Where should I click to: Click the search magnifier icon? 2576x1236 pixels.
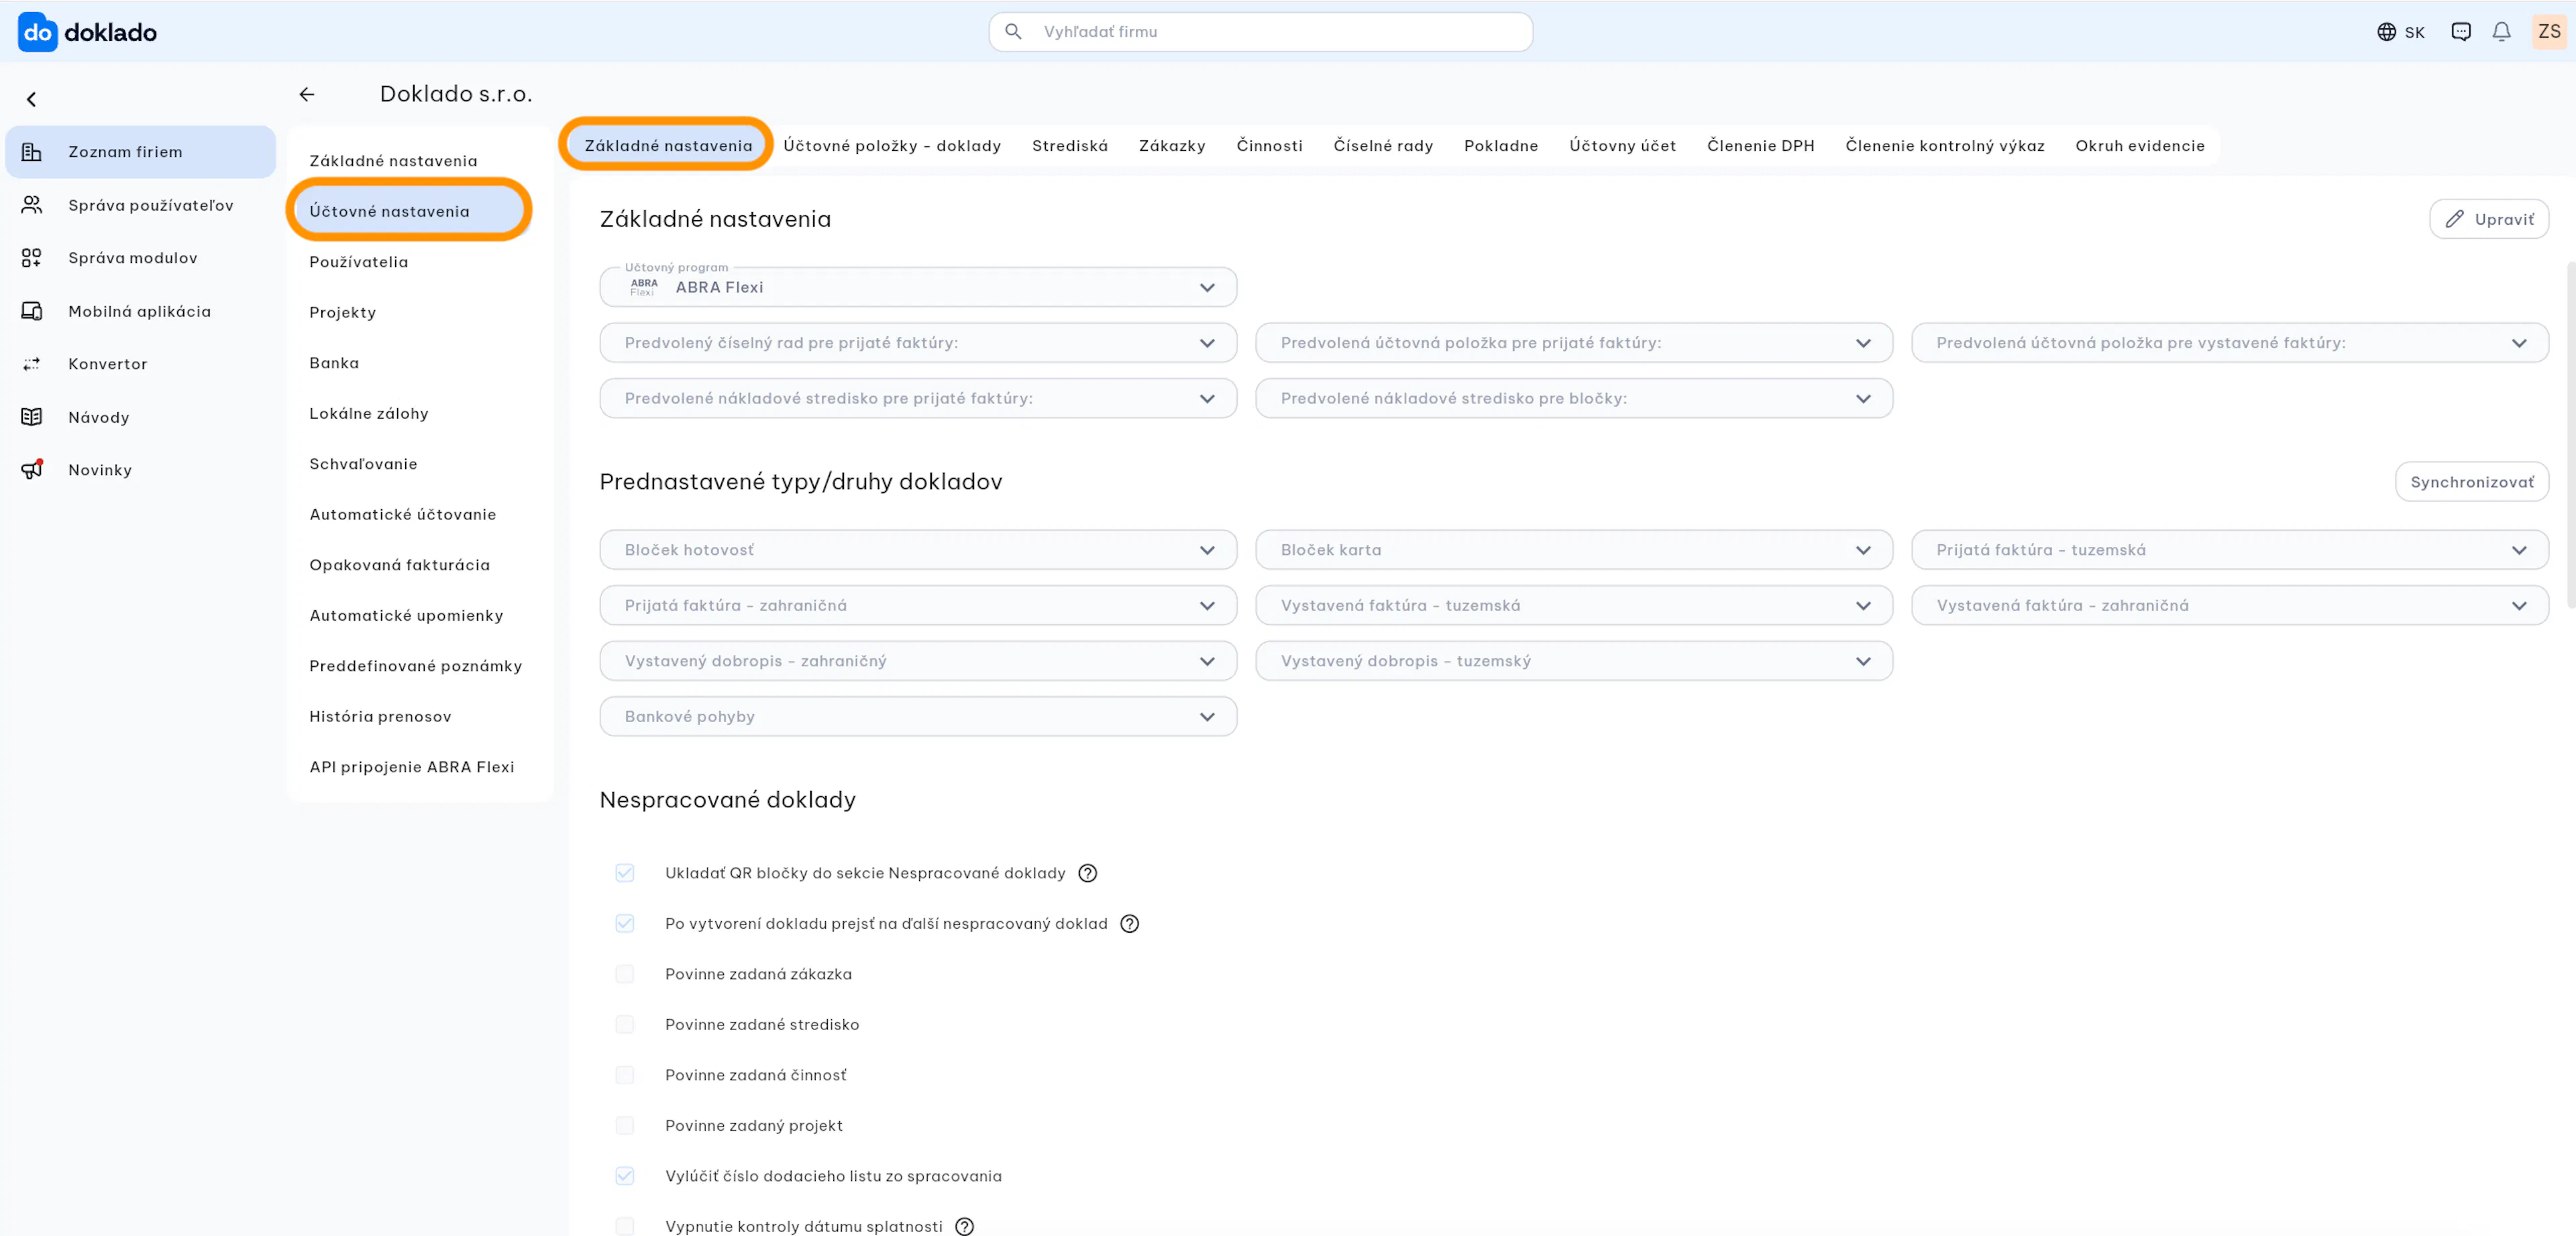(1013, 32)
